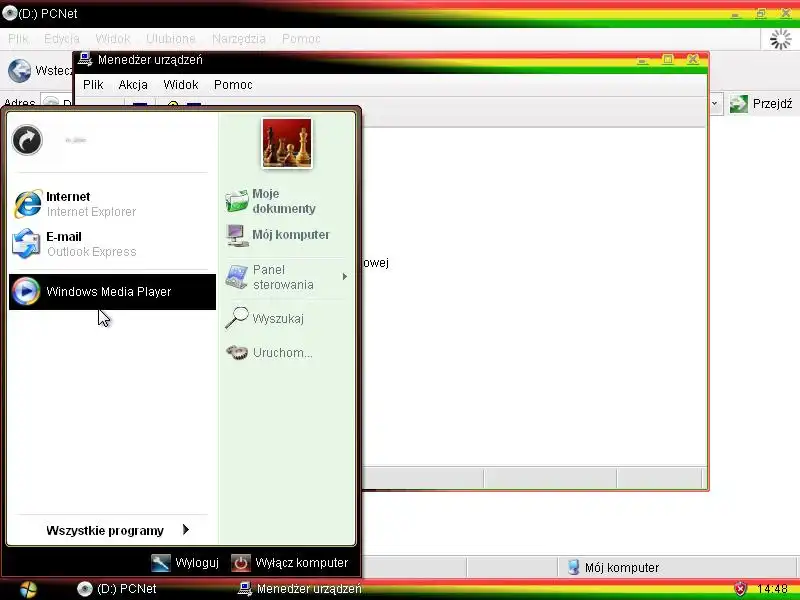Open Narzędzia menu in PCNet window

[x=239, y=39]
